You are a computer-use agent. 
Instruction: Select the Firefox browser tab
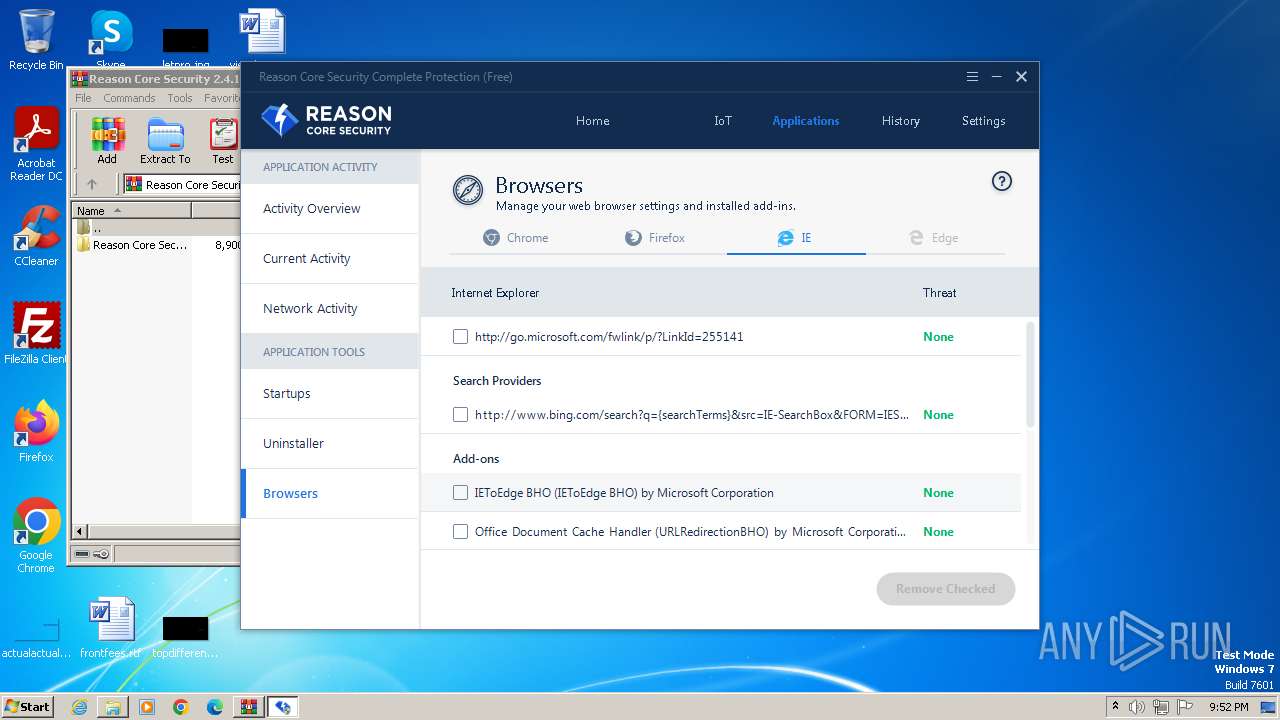655,238
